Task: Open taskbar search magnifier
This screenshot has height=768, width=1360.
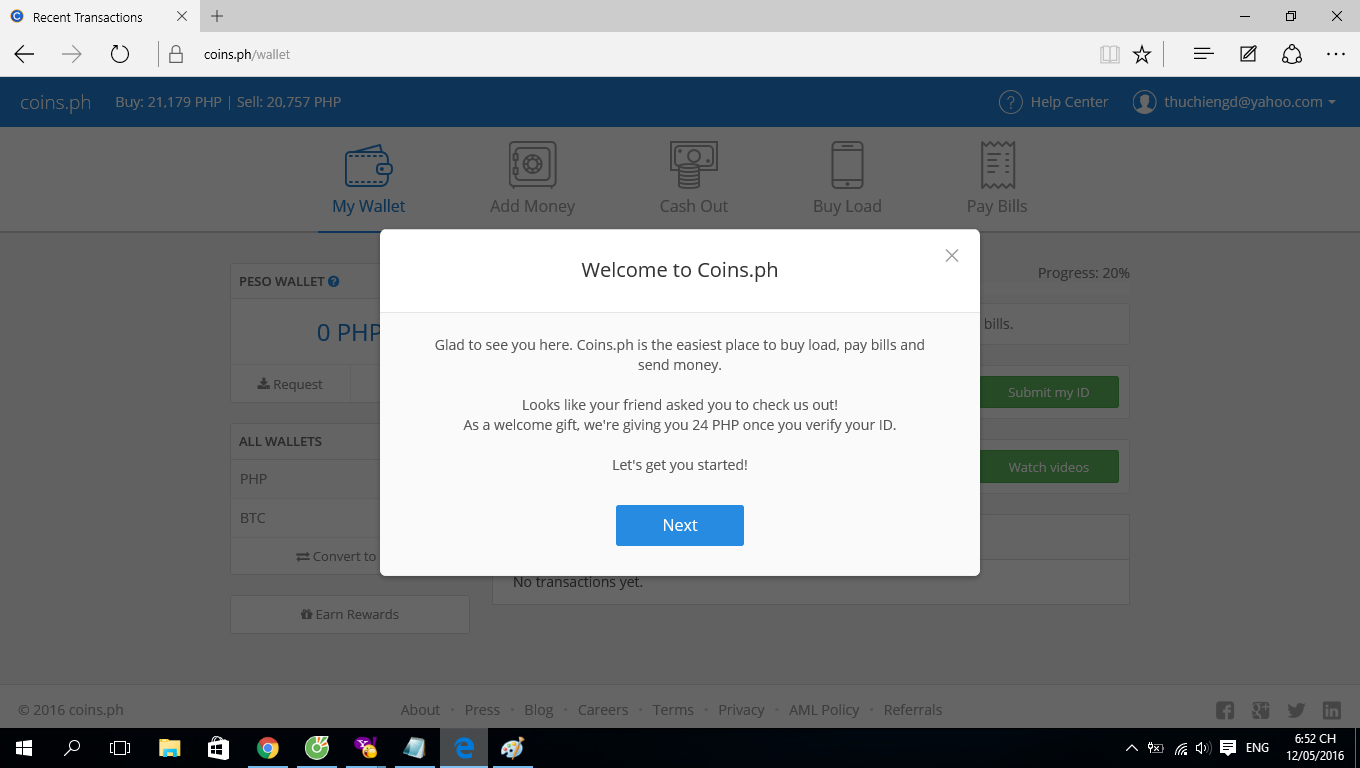Action: (72, 747)
